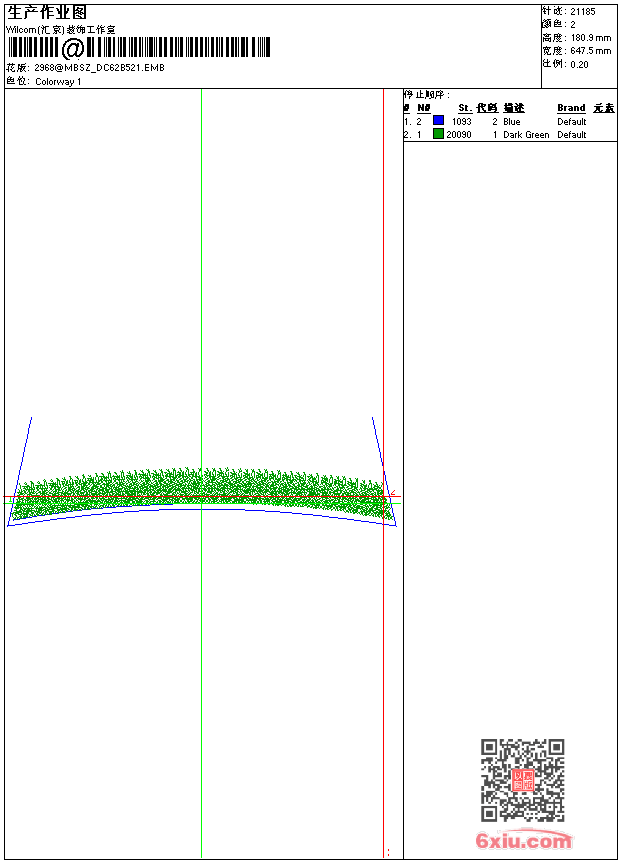Click the Colorway 1 label
This screenshot has height=860, width=620.
[58, 82]
